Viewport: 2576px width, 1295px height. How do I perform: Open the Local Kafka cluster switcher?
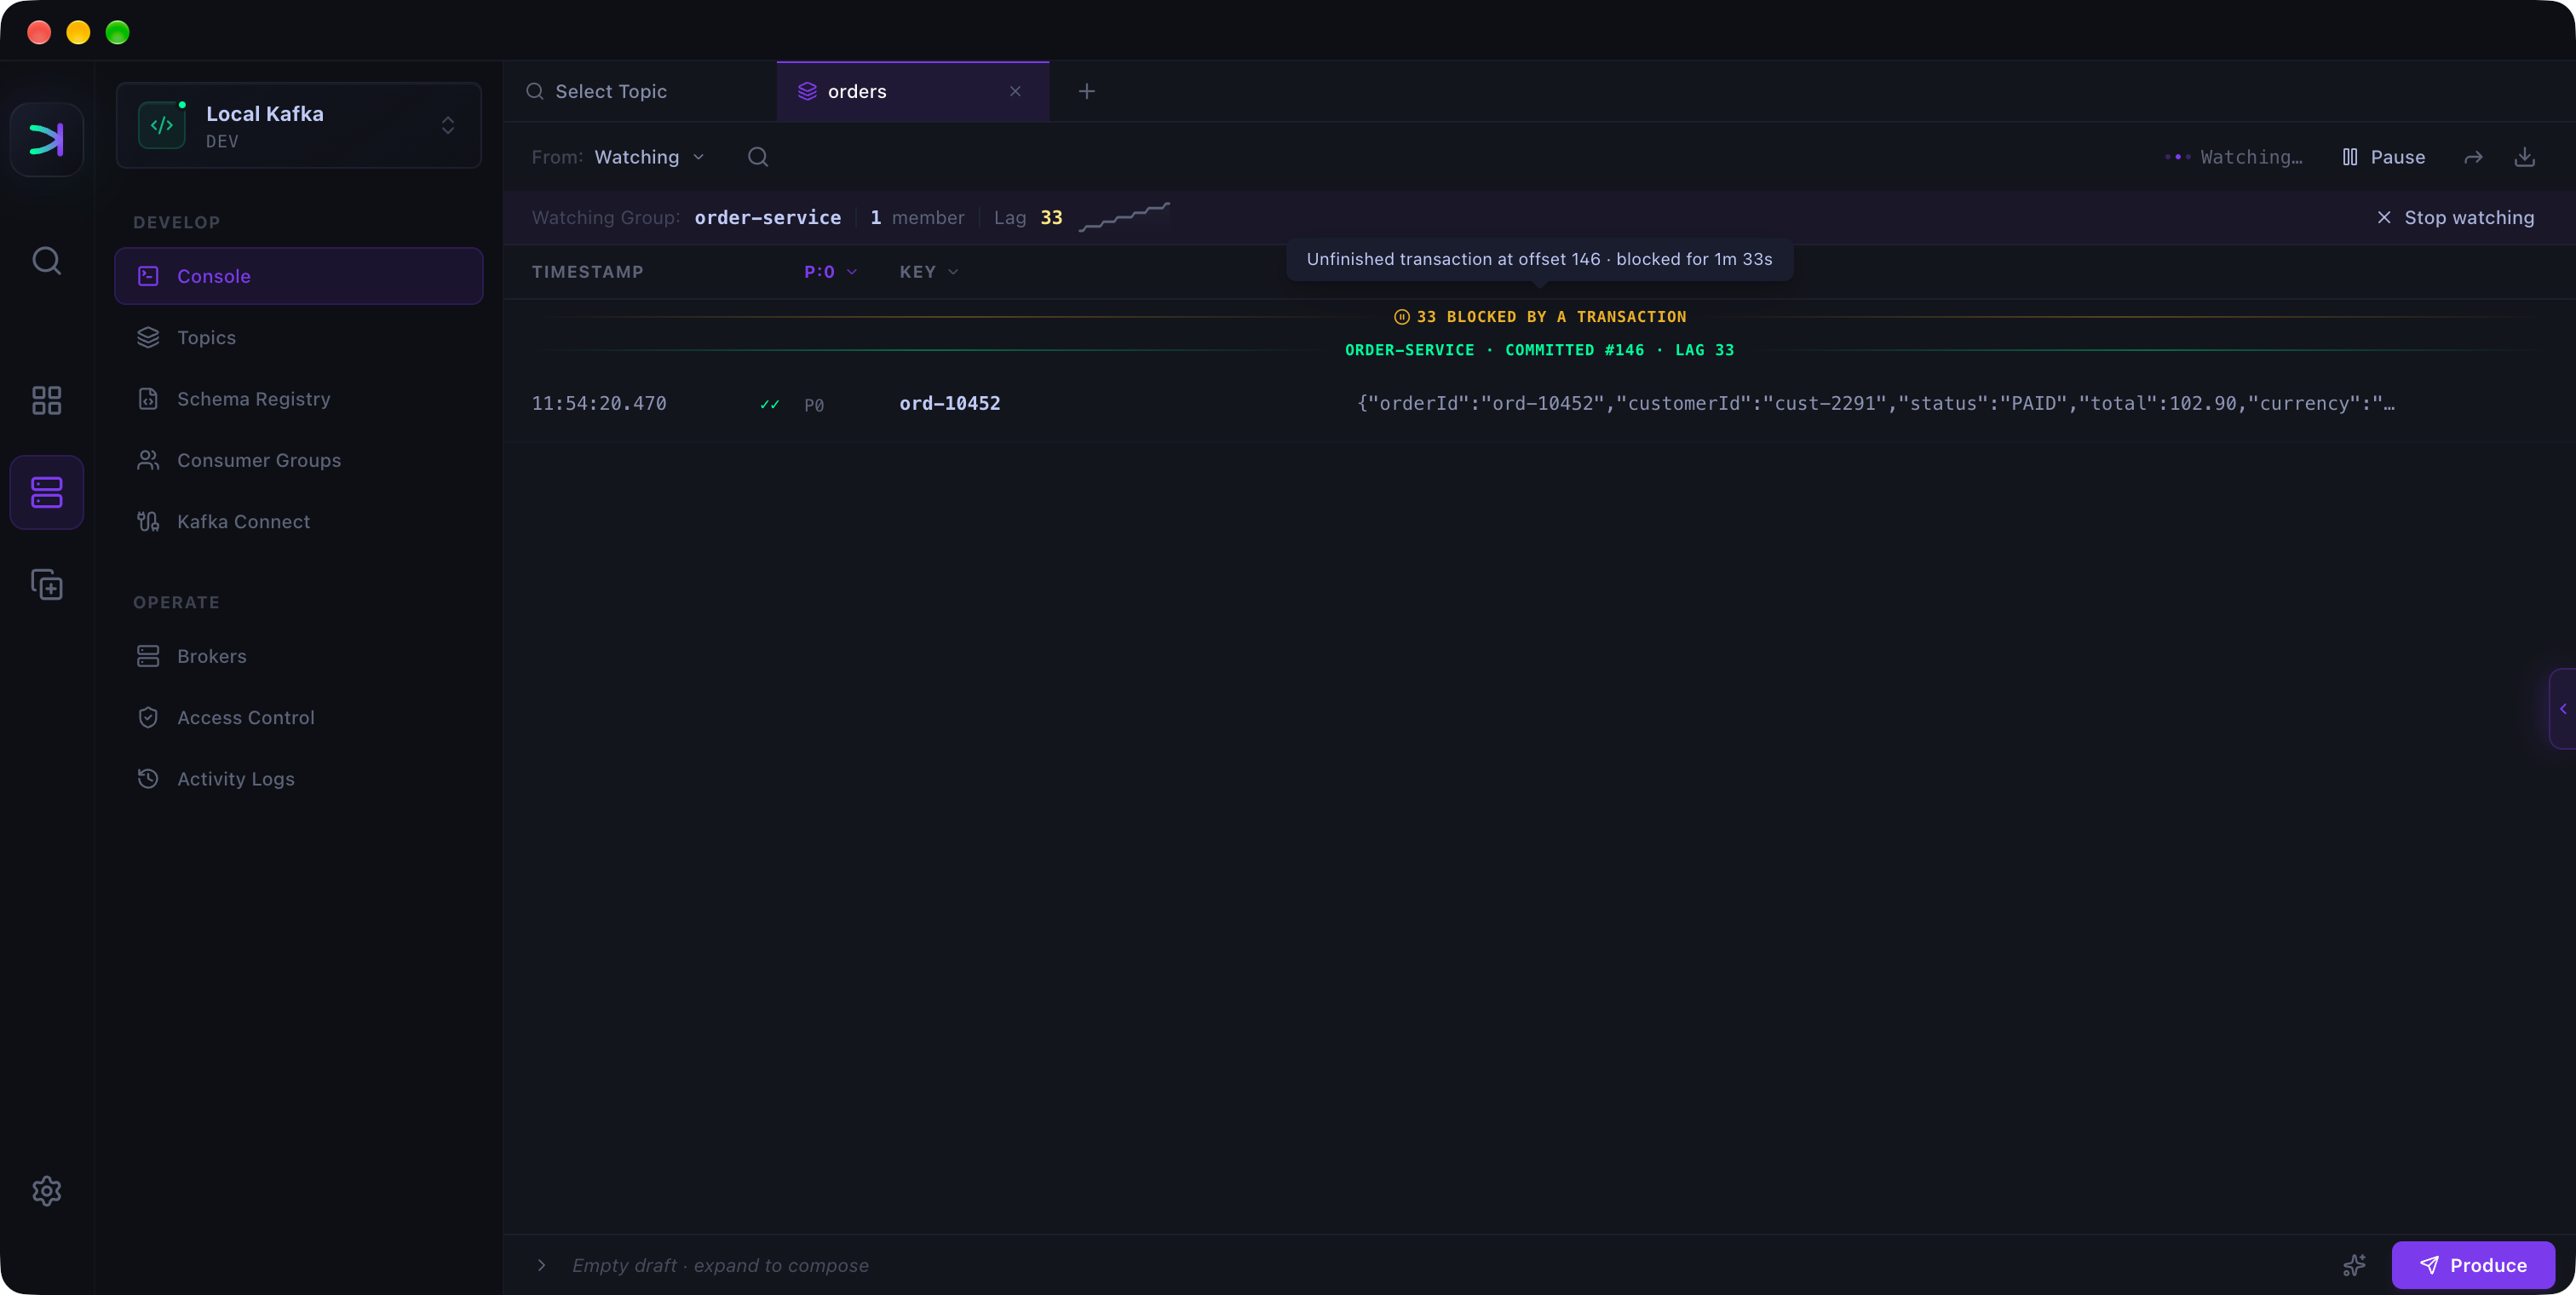coord(298,125)
